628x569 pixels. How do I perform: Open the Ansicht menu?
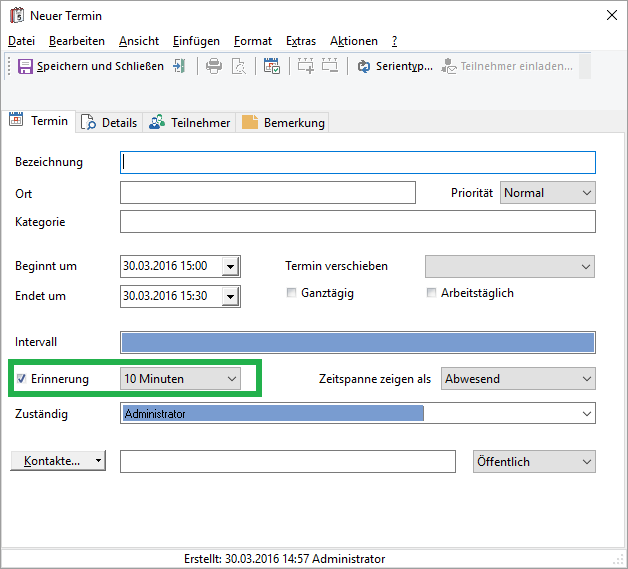(139, 41)
